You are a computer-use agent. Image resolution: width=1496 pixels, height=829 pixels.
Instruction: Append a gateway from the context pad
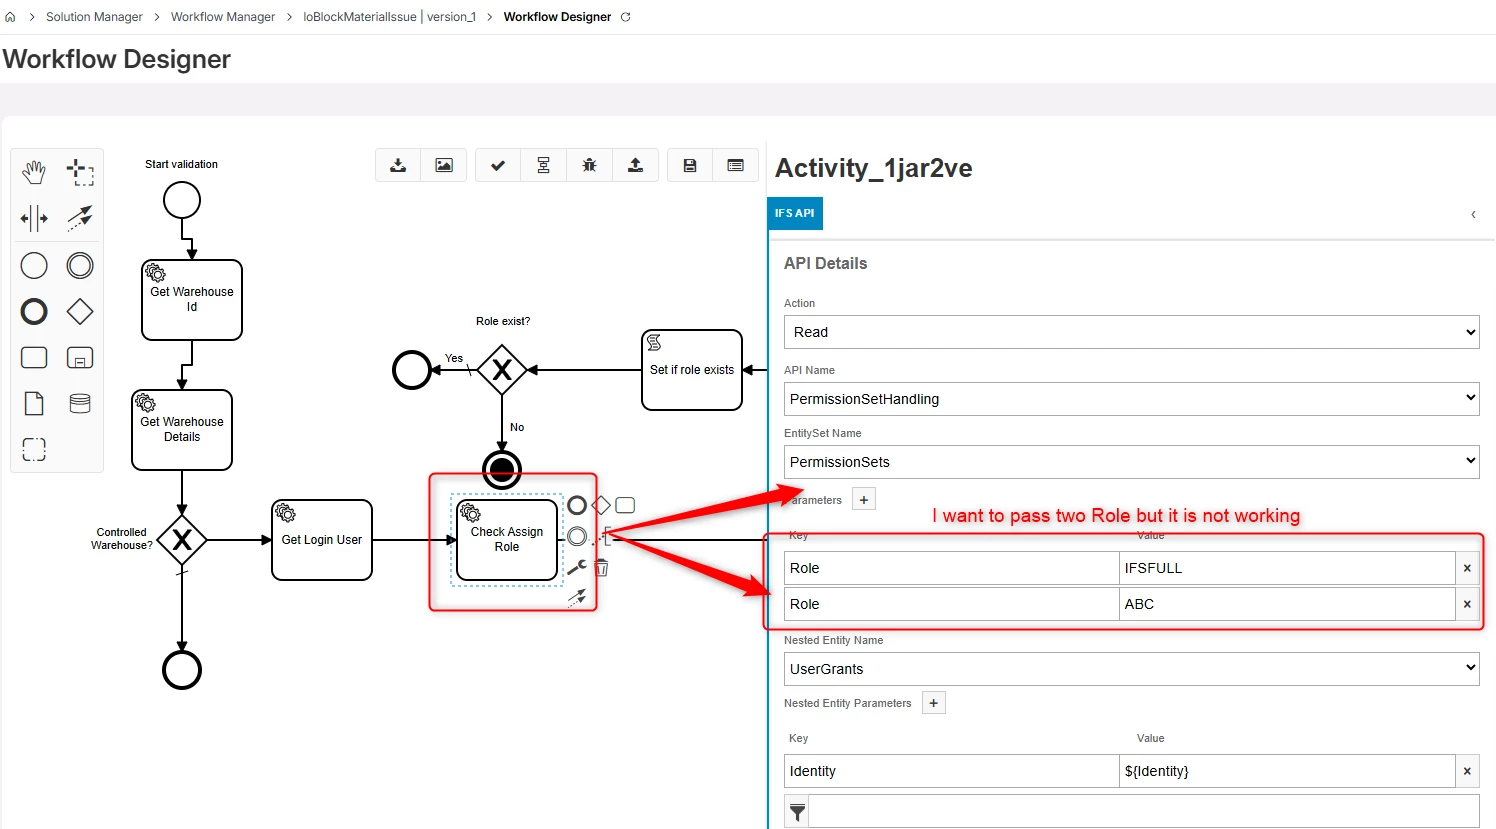pyautogui.click(x=601, y=505)
